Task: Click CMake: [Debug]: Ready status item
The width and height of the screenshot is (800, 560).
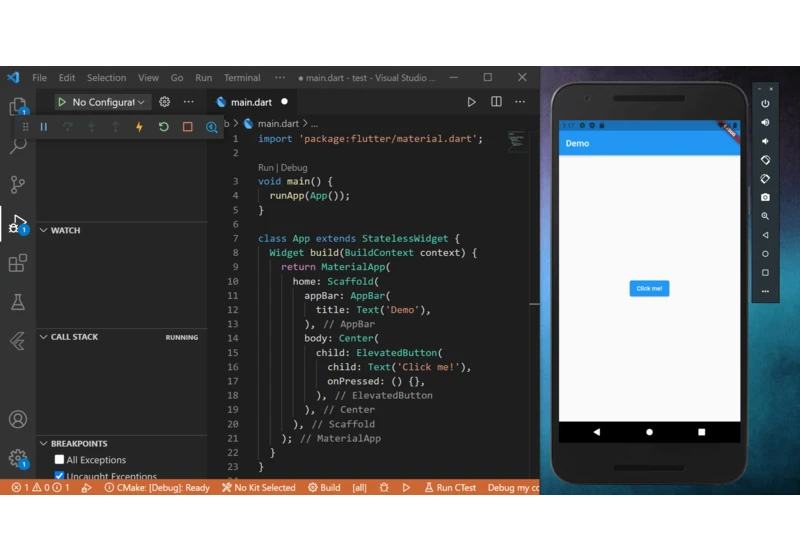Action: 157,488
